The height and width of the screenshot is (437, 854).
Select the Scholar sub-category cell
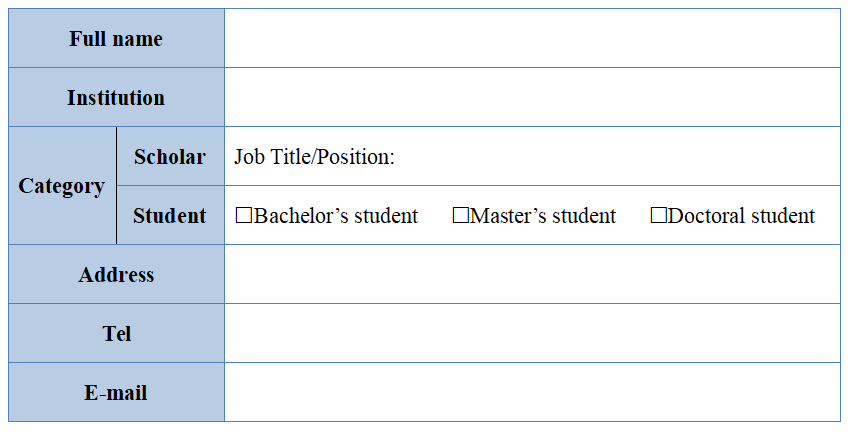pos(170,157)
